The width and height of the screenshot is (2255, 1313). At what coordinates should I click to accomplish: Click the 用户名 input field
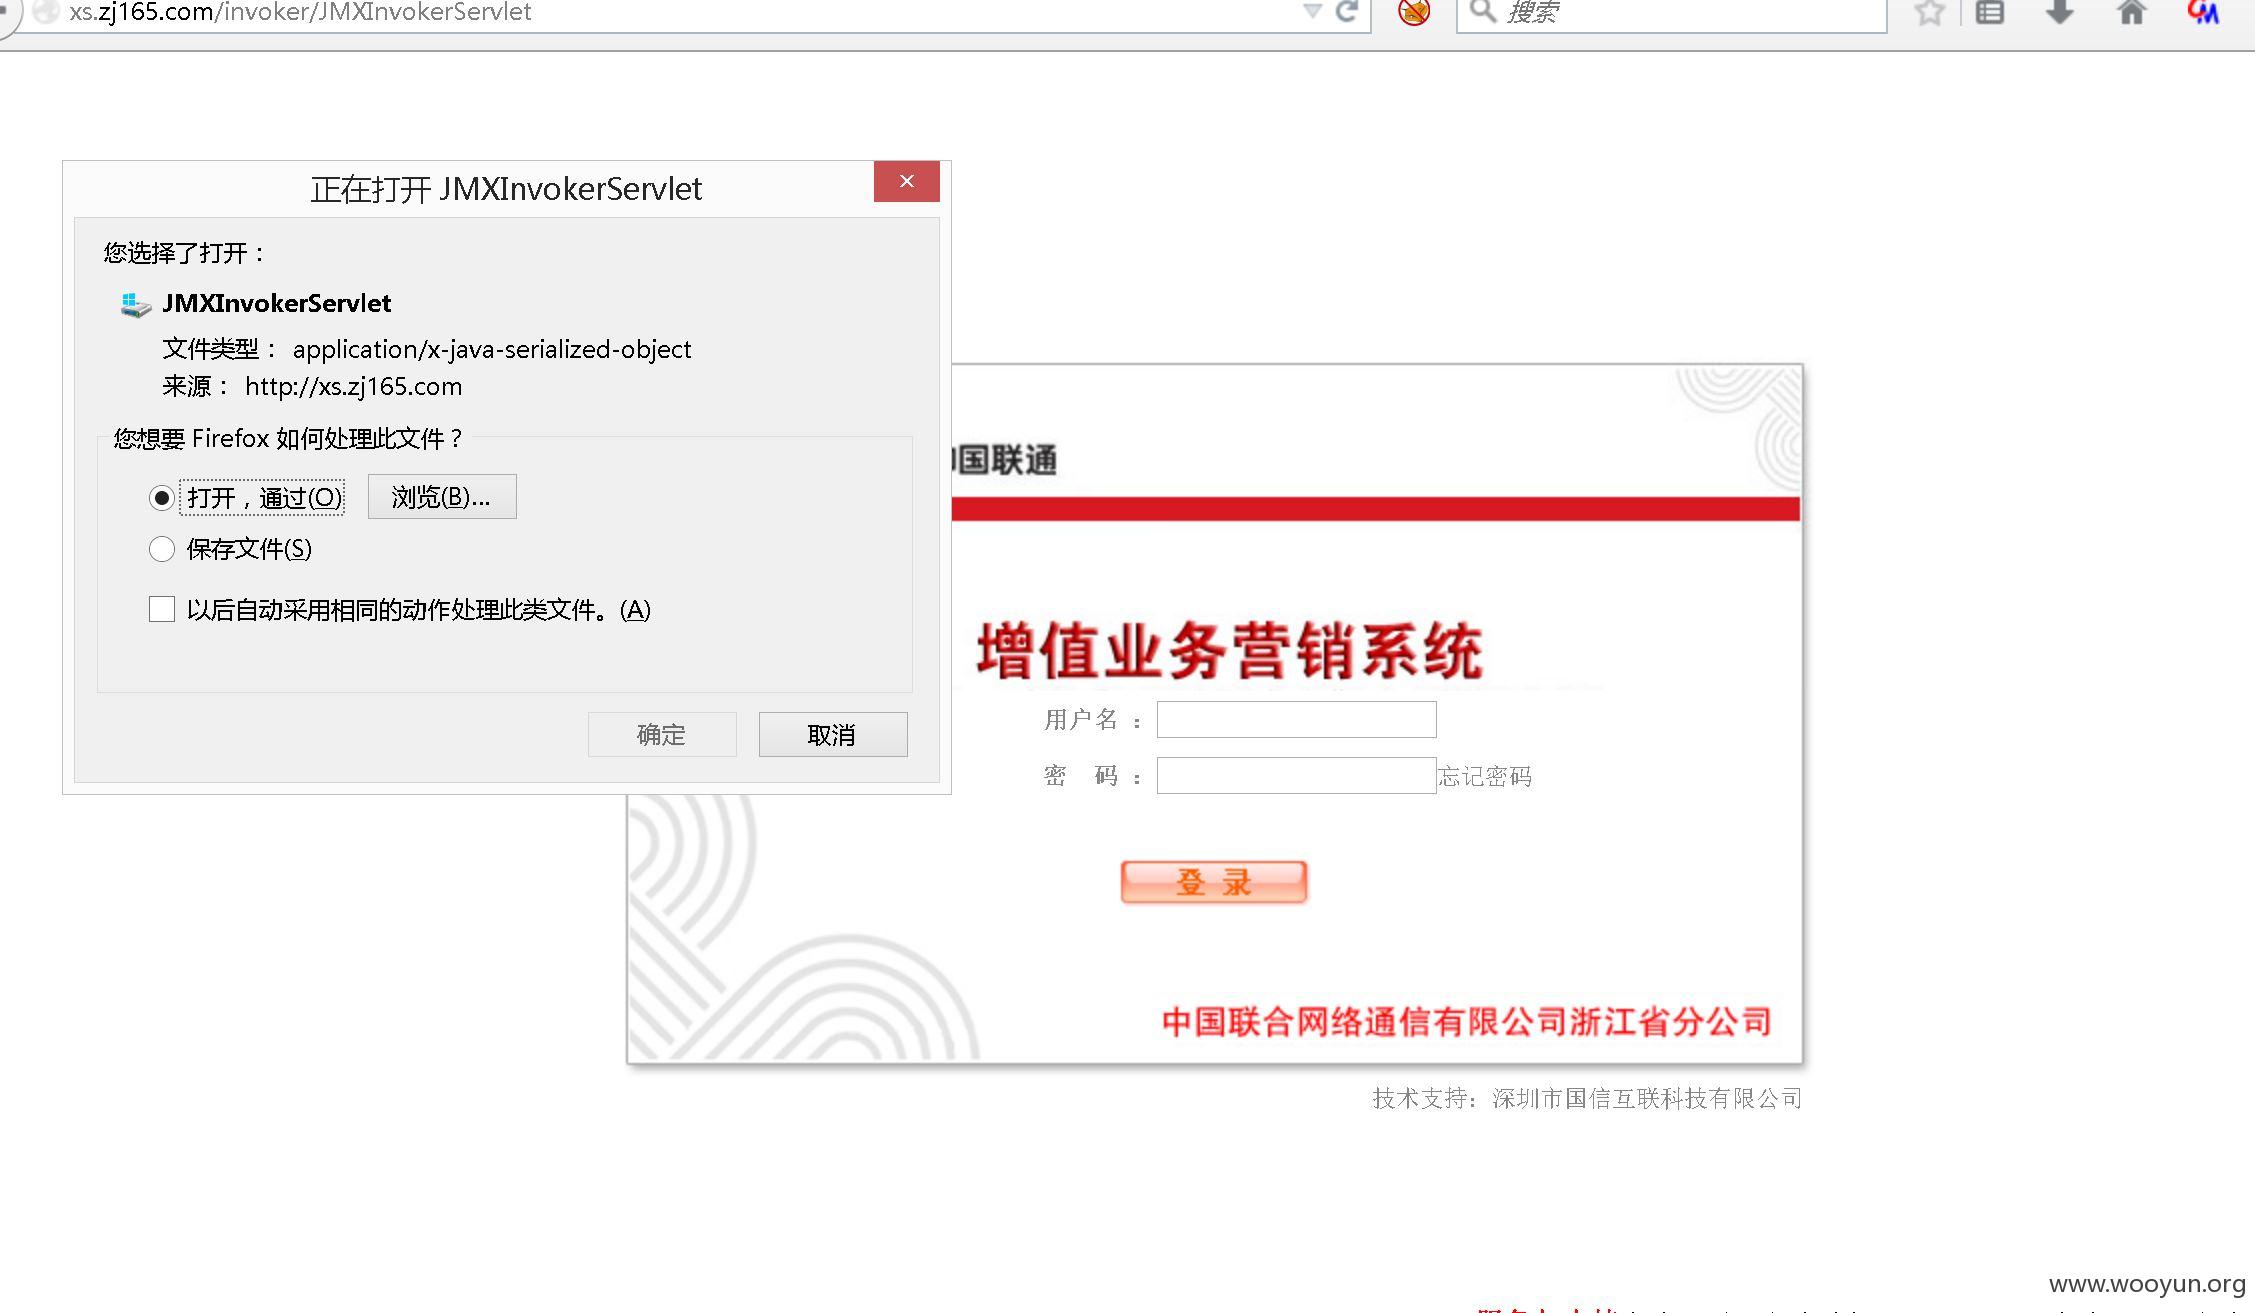tap(1297, 720)
